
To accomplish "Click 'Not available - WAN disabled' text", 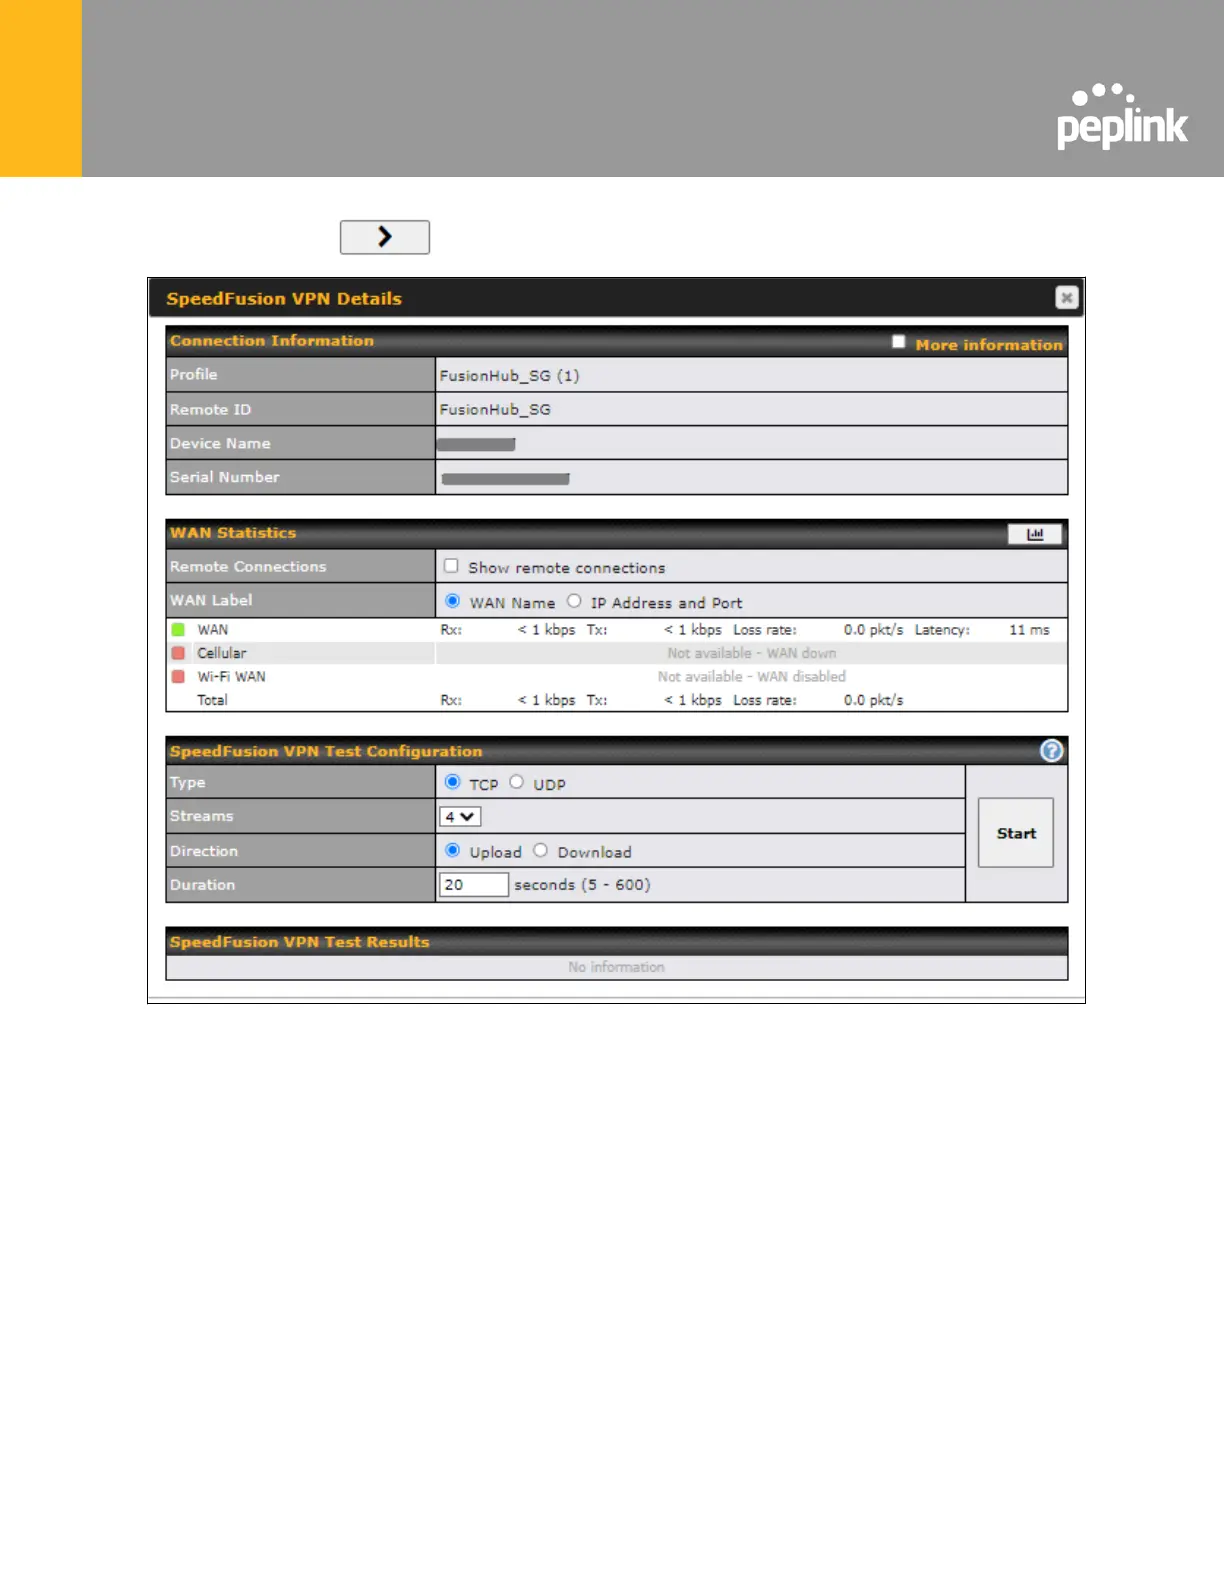I will point(752,677).
